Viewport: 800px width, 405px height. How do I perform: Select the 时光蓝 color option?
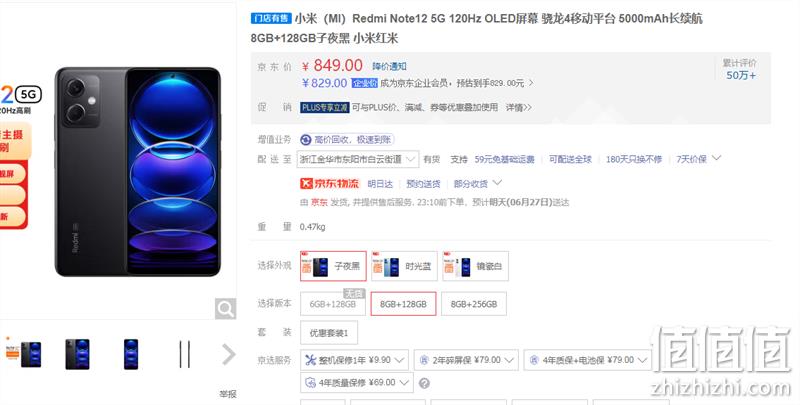coord(404,266)
